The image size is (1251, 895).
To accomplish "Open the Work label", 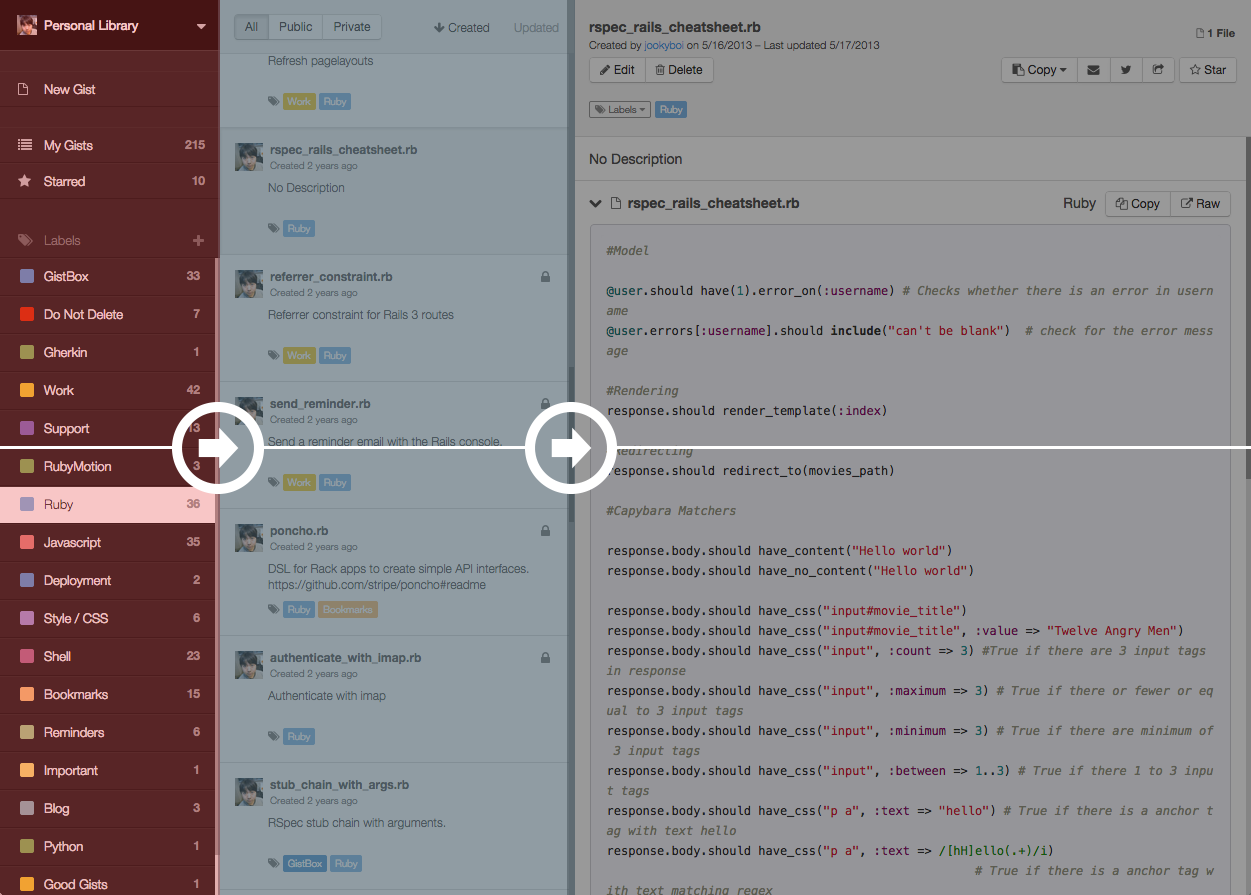I will click(107, 390).
